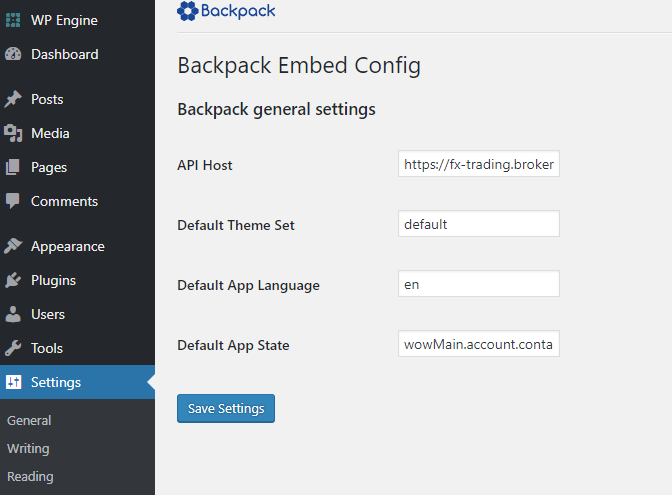Click the Backpack brand text
Image resolution: width=672 pixels, height=495 pixels.
click(x=238, y=11)
